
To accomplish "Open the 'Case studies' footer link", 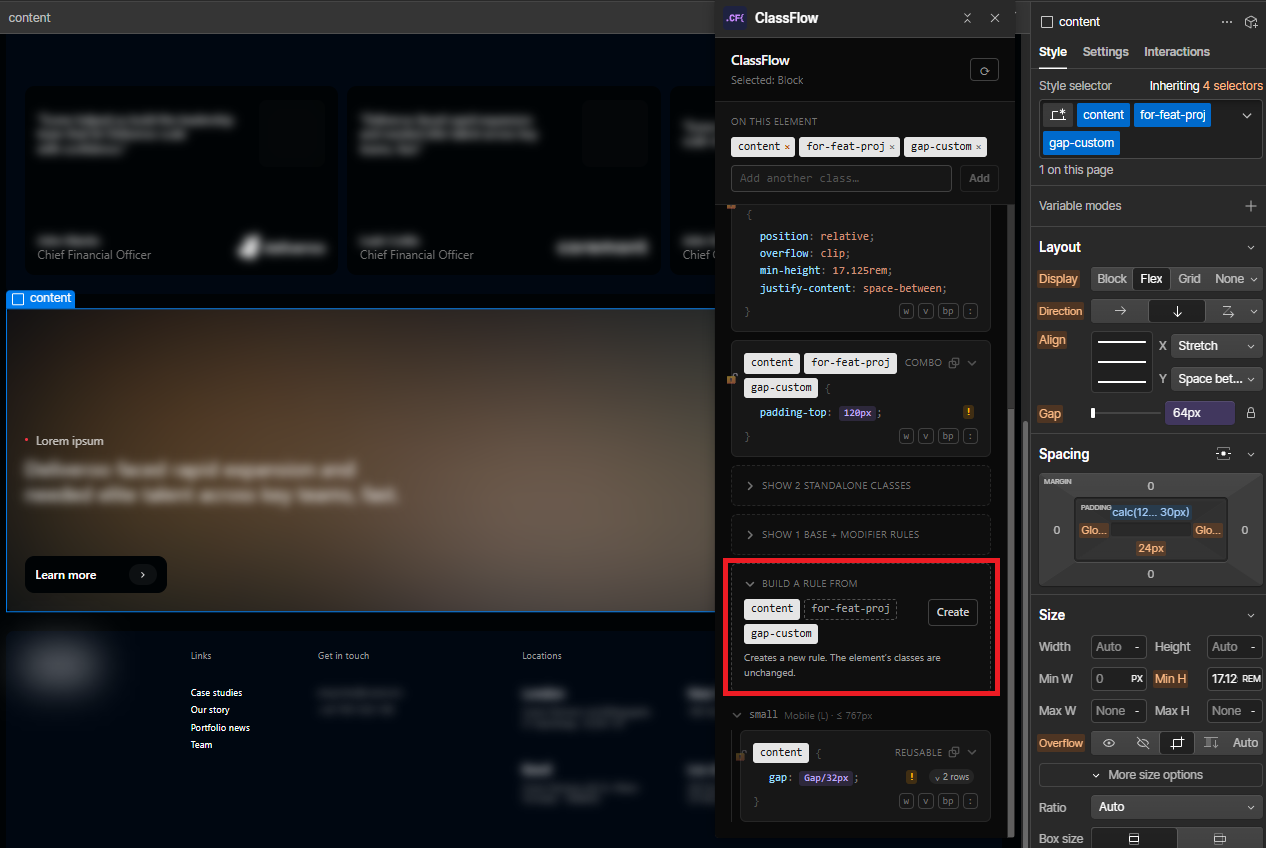I will point(217,693).
